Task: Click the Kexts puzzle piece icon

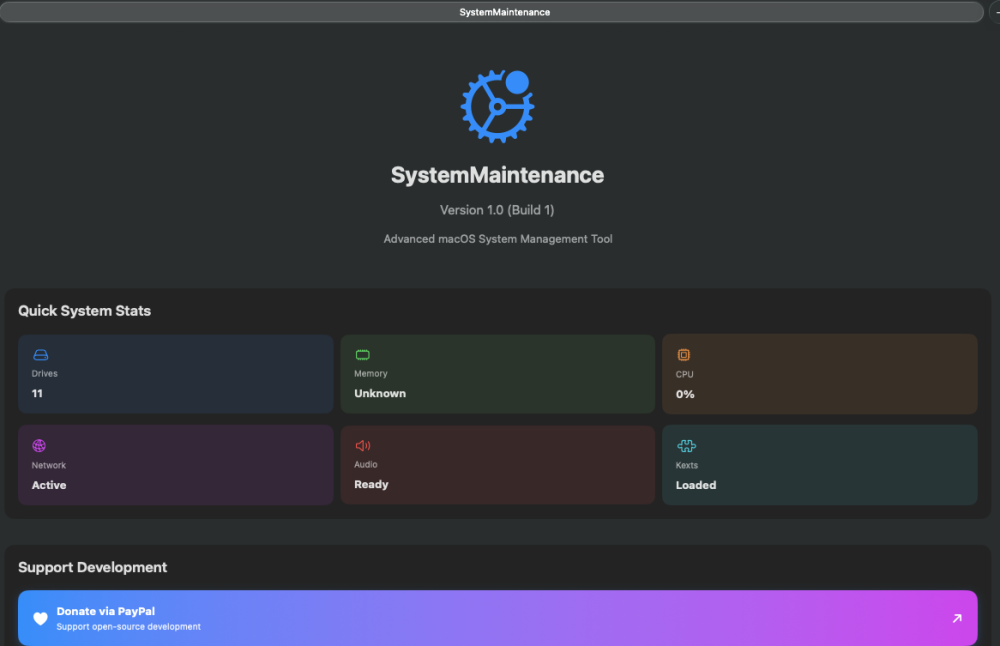Action: [686, 446]
